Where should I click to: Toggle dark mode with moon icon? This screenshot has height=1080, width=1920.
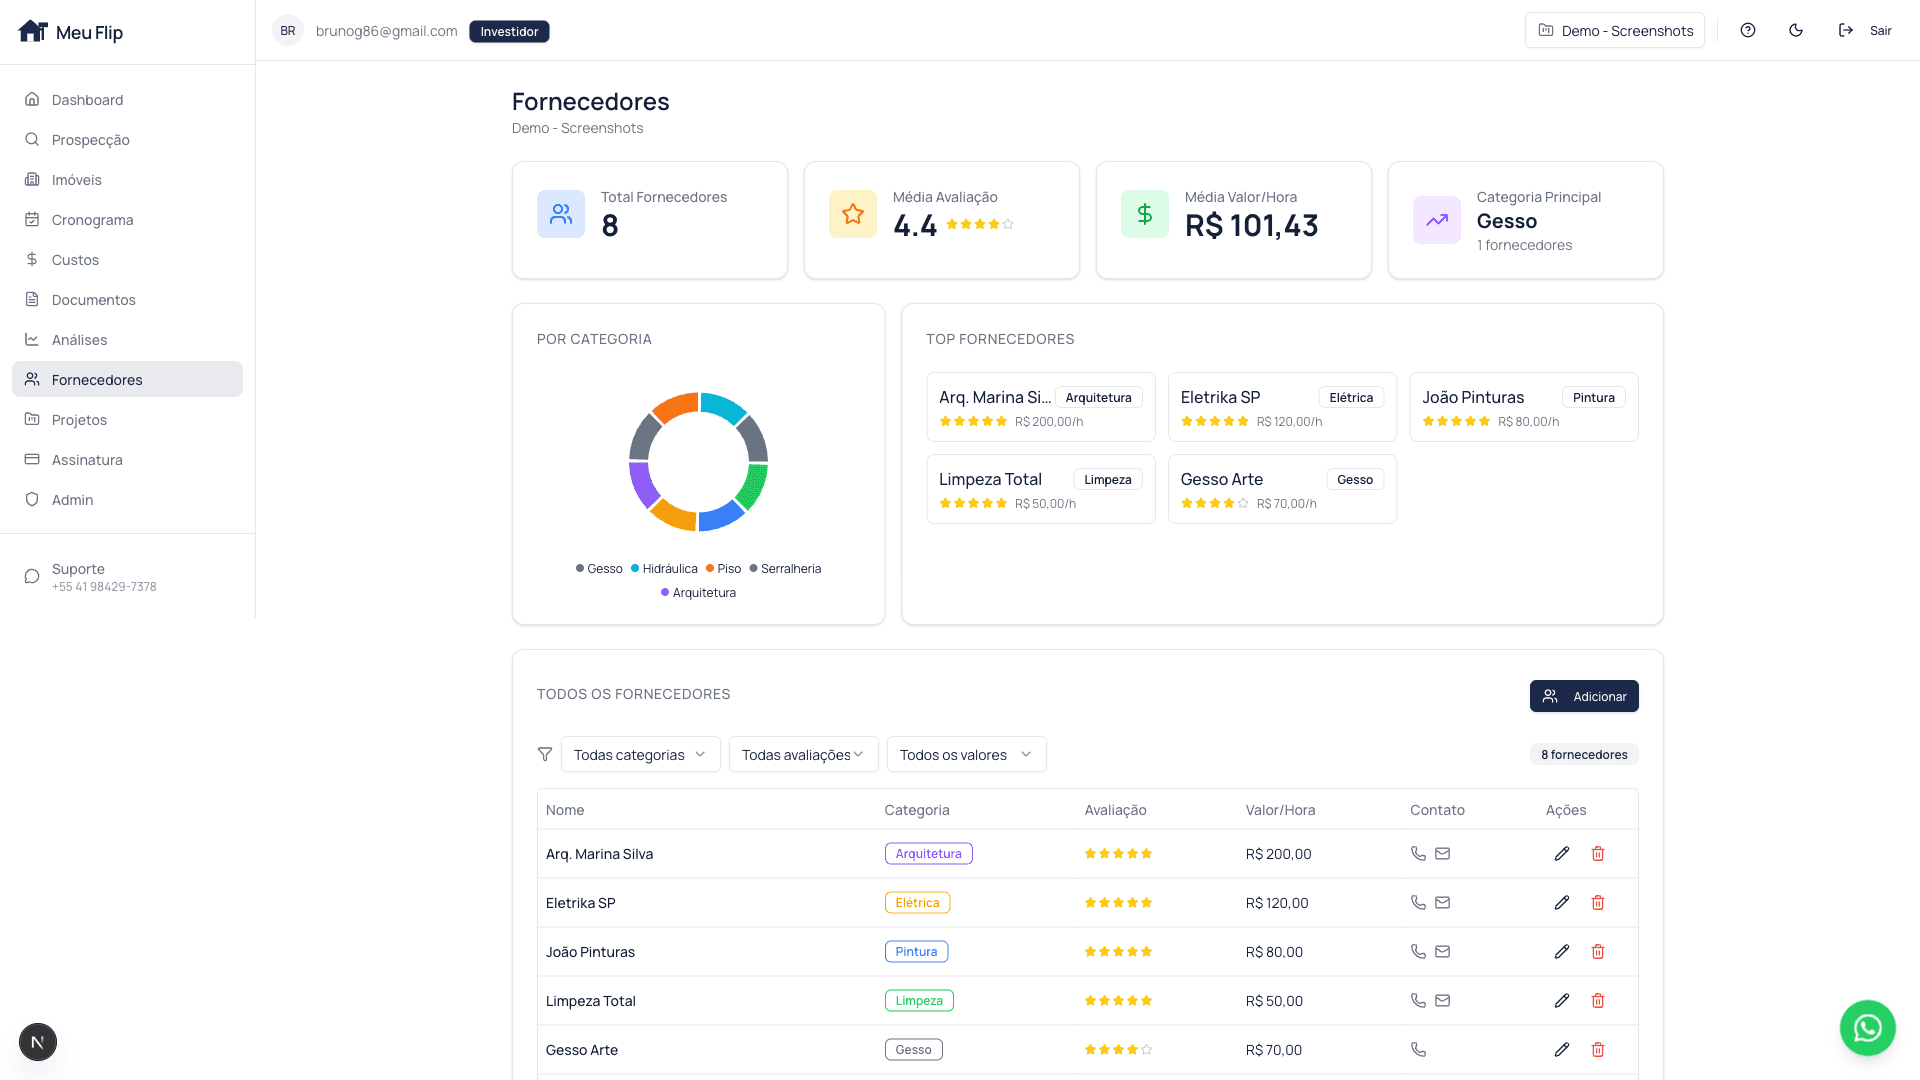(1796, 31)
